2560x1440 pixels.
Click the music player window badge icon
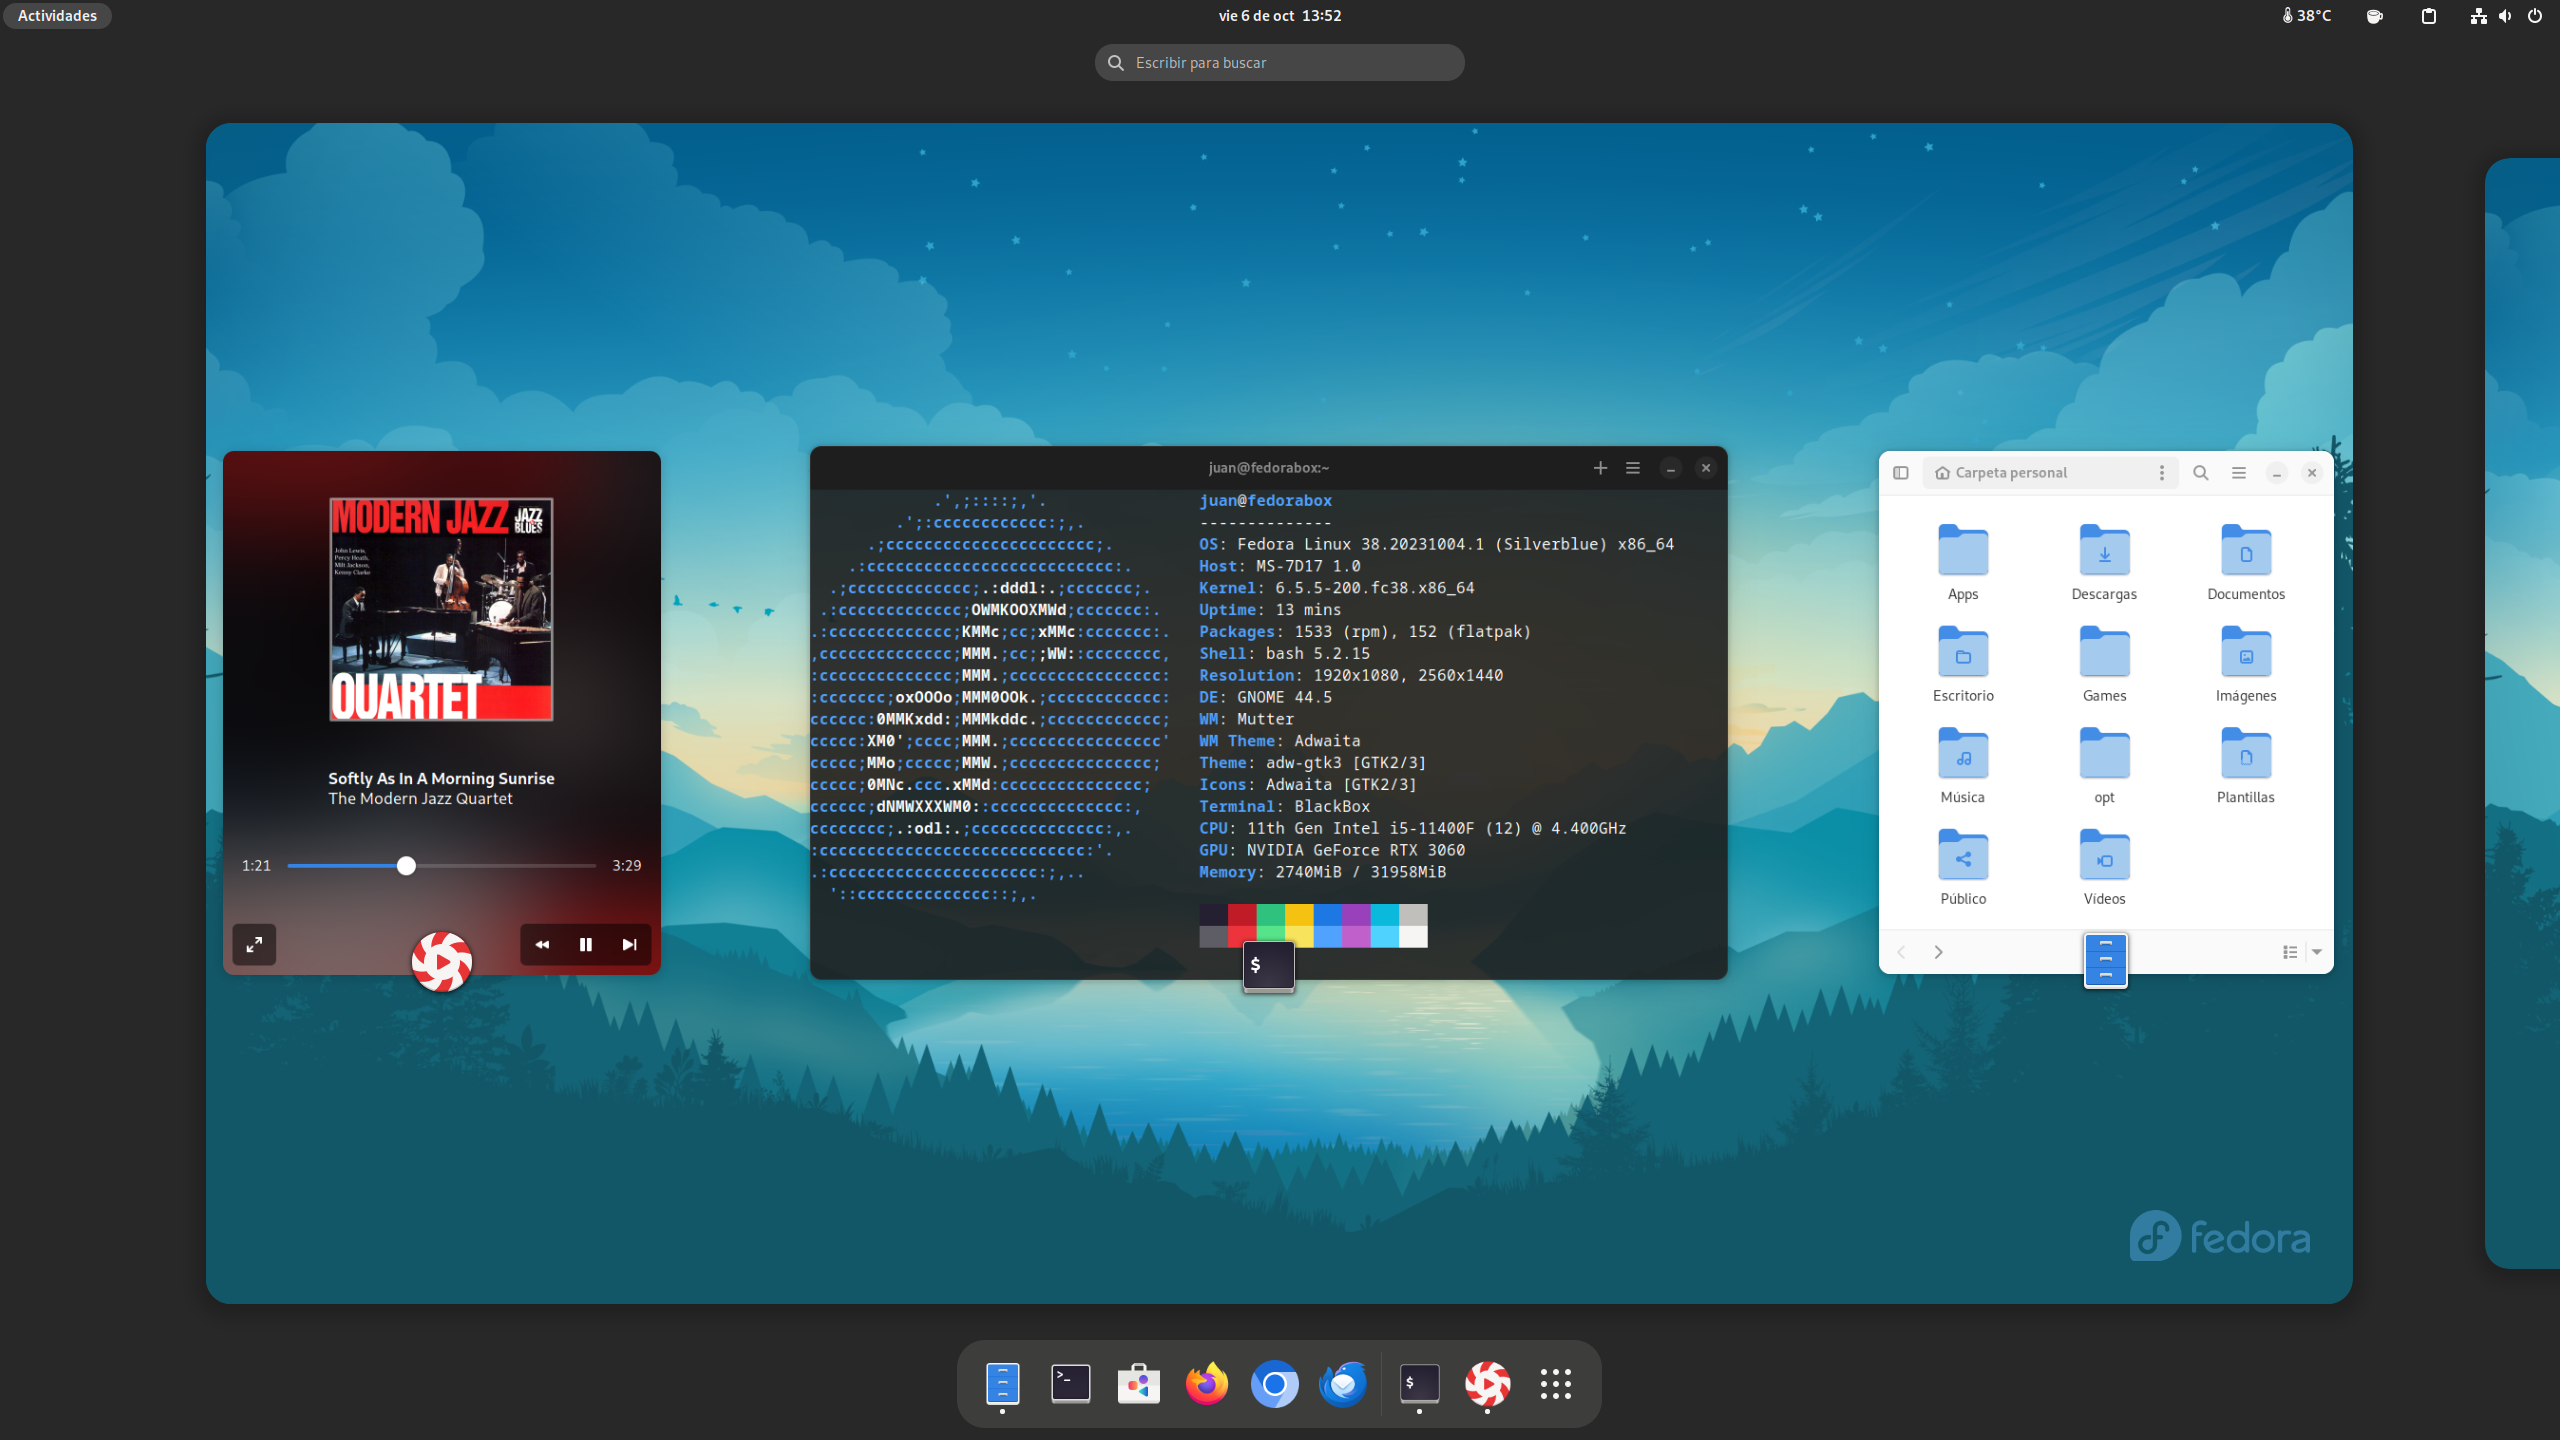click(x=441, y=962)
